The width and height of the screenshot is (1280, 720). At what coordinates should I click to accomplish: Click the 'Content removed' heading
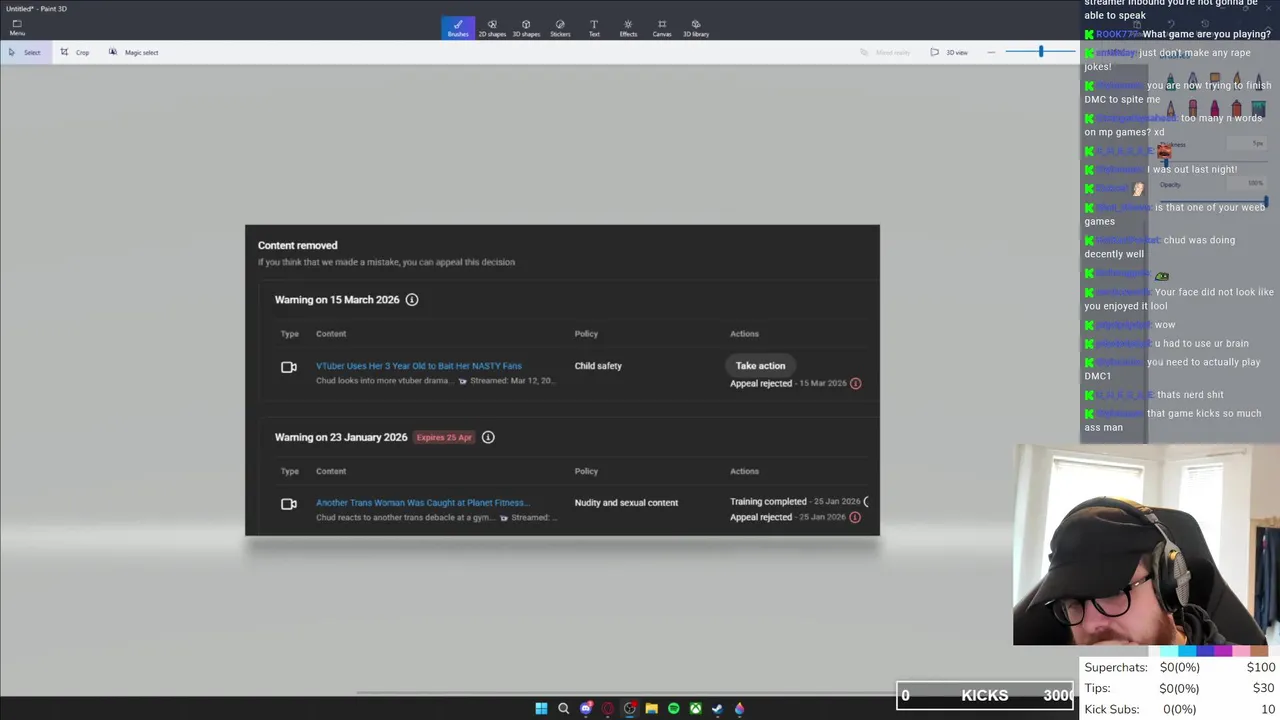point(298,245)
